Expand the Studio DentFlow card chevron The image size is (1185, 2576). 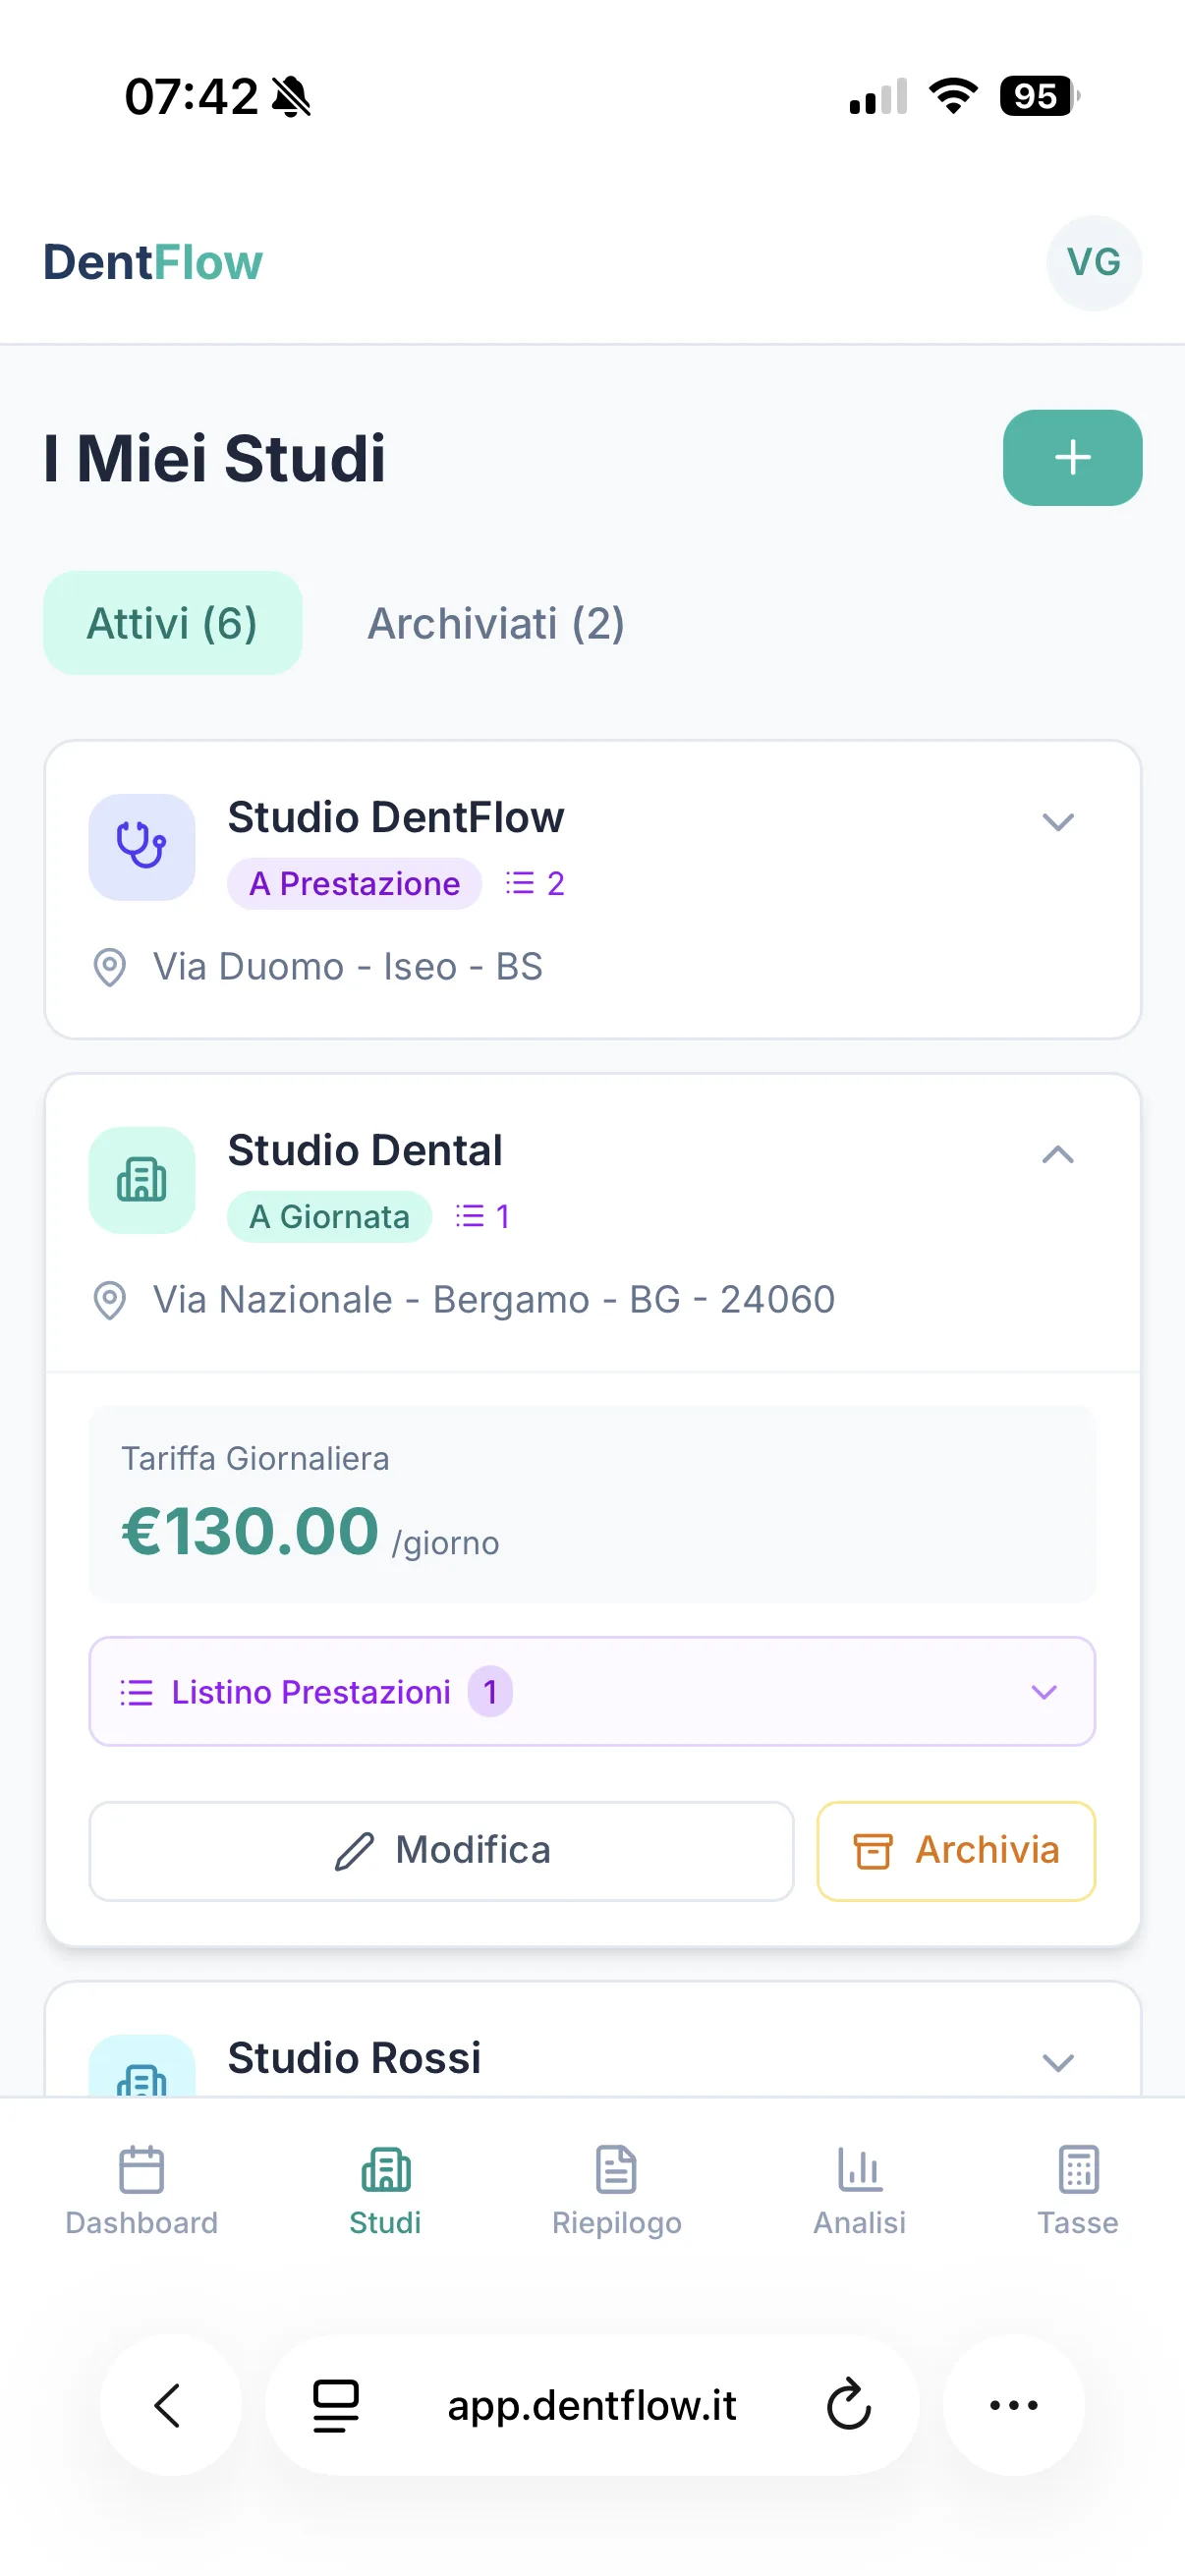[1058, 822]
